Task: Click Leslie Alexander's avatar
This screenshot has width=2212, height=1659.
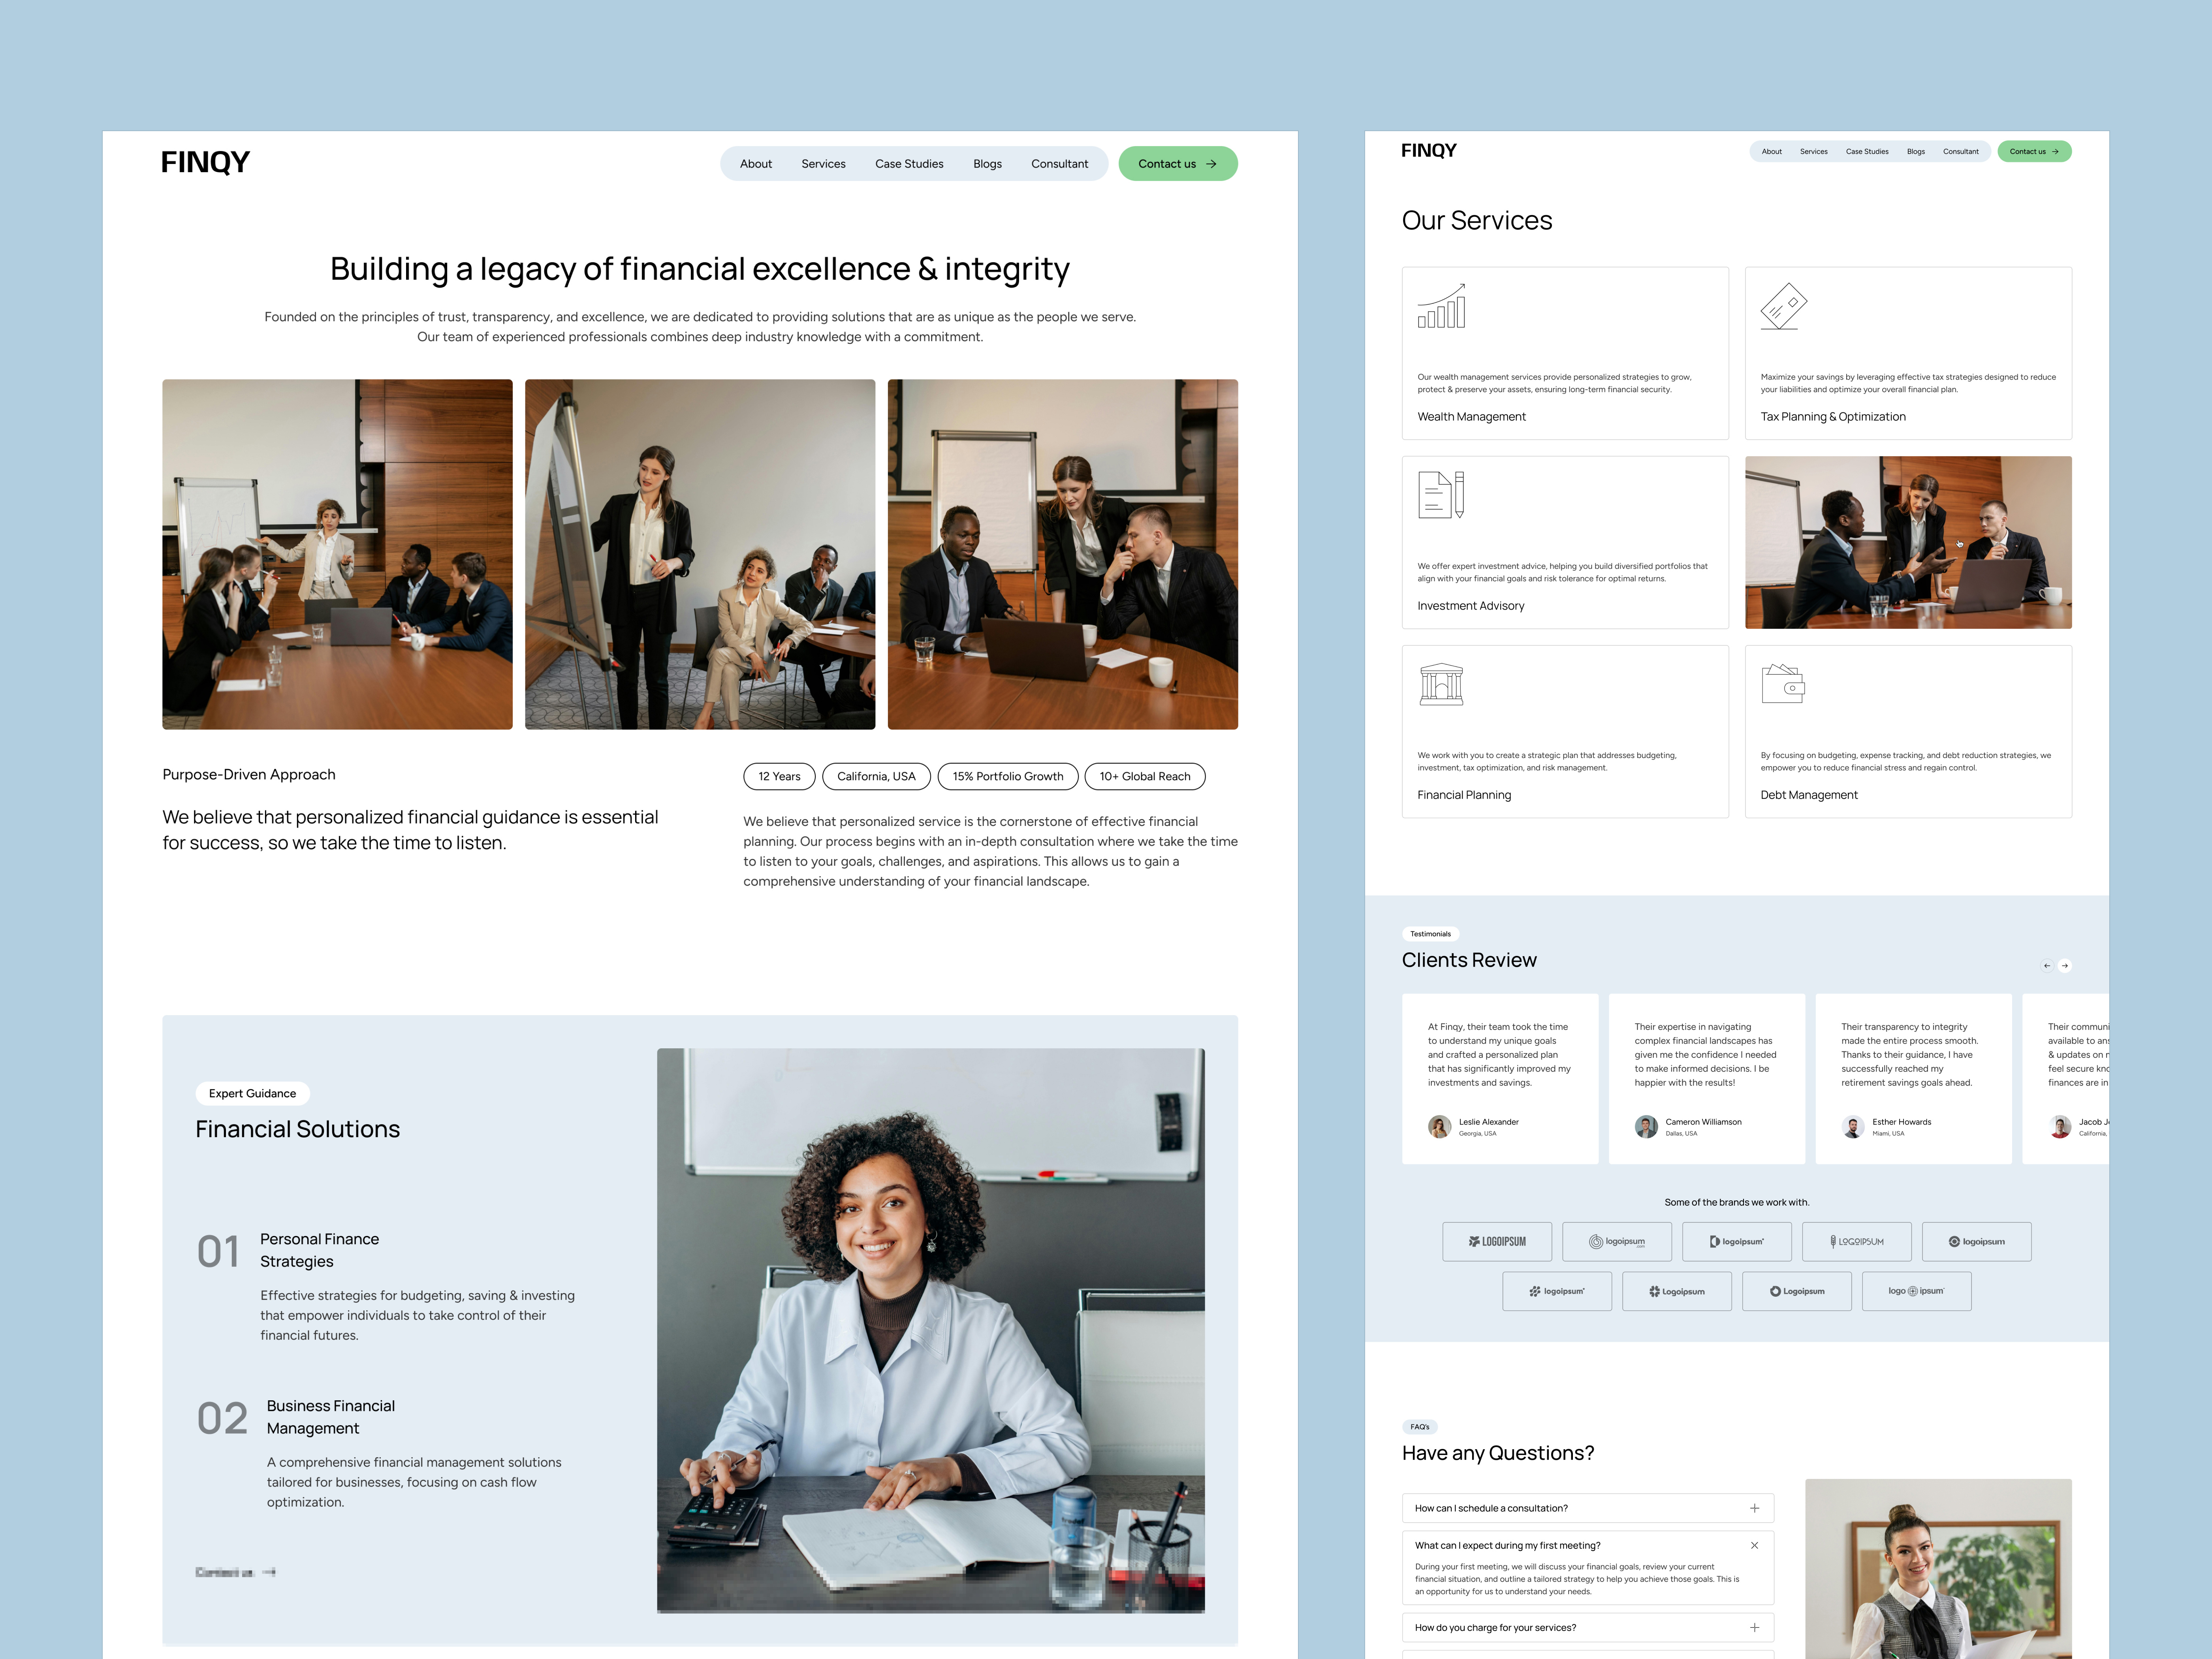Action: click(x=1439, y=1127)
